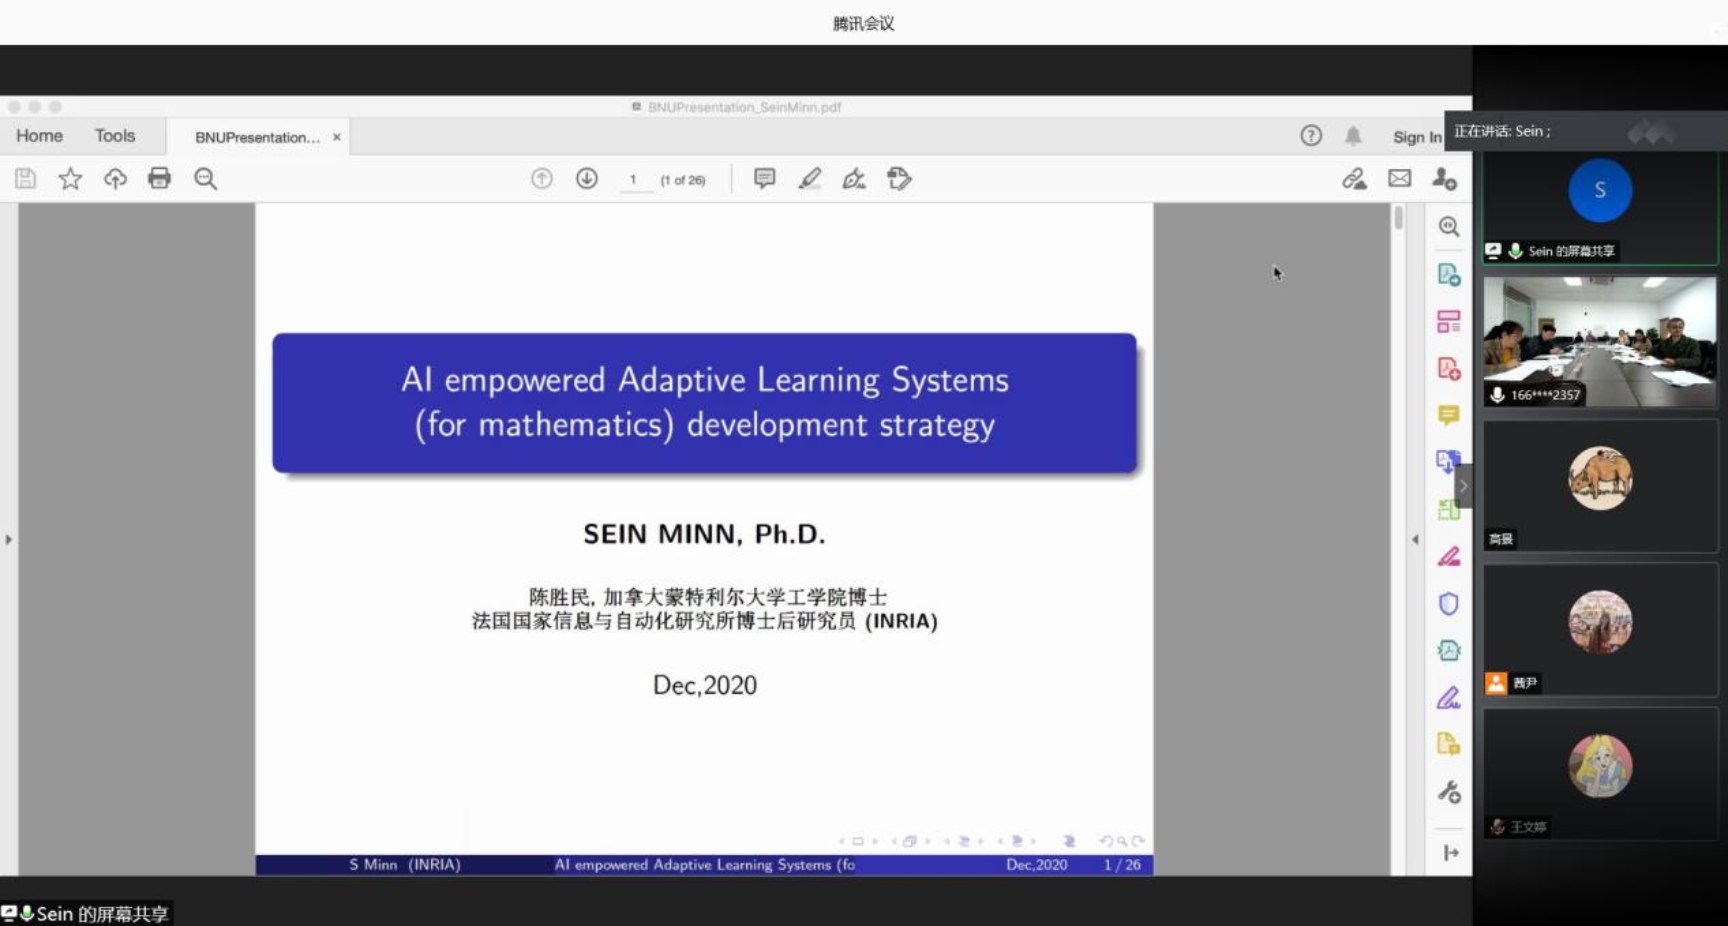Open the Protect shield tool in the sidebar

[1448, 603]
